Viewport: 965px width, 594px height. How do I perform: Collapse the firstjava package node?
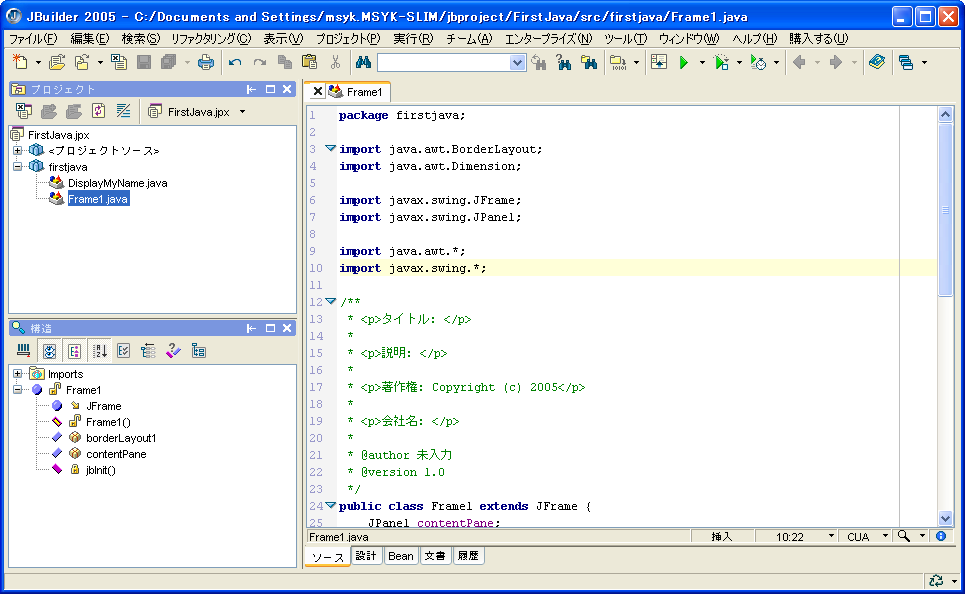[18, 167]
